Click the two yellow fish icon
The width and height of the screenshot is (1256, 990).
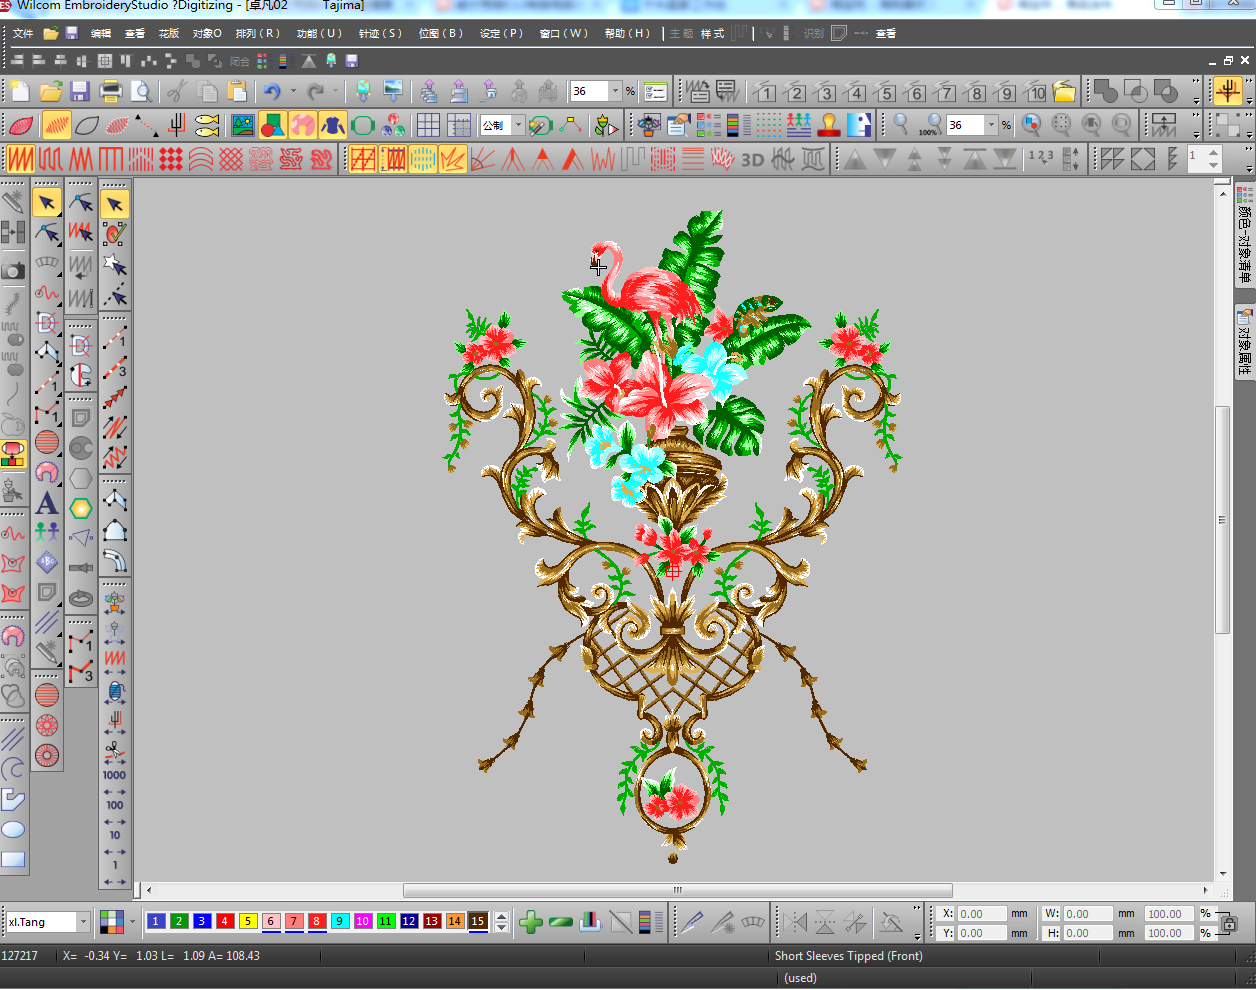tap(207, 125)
